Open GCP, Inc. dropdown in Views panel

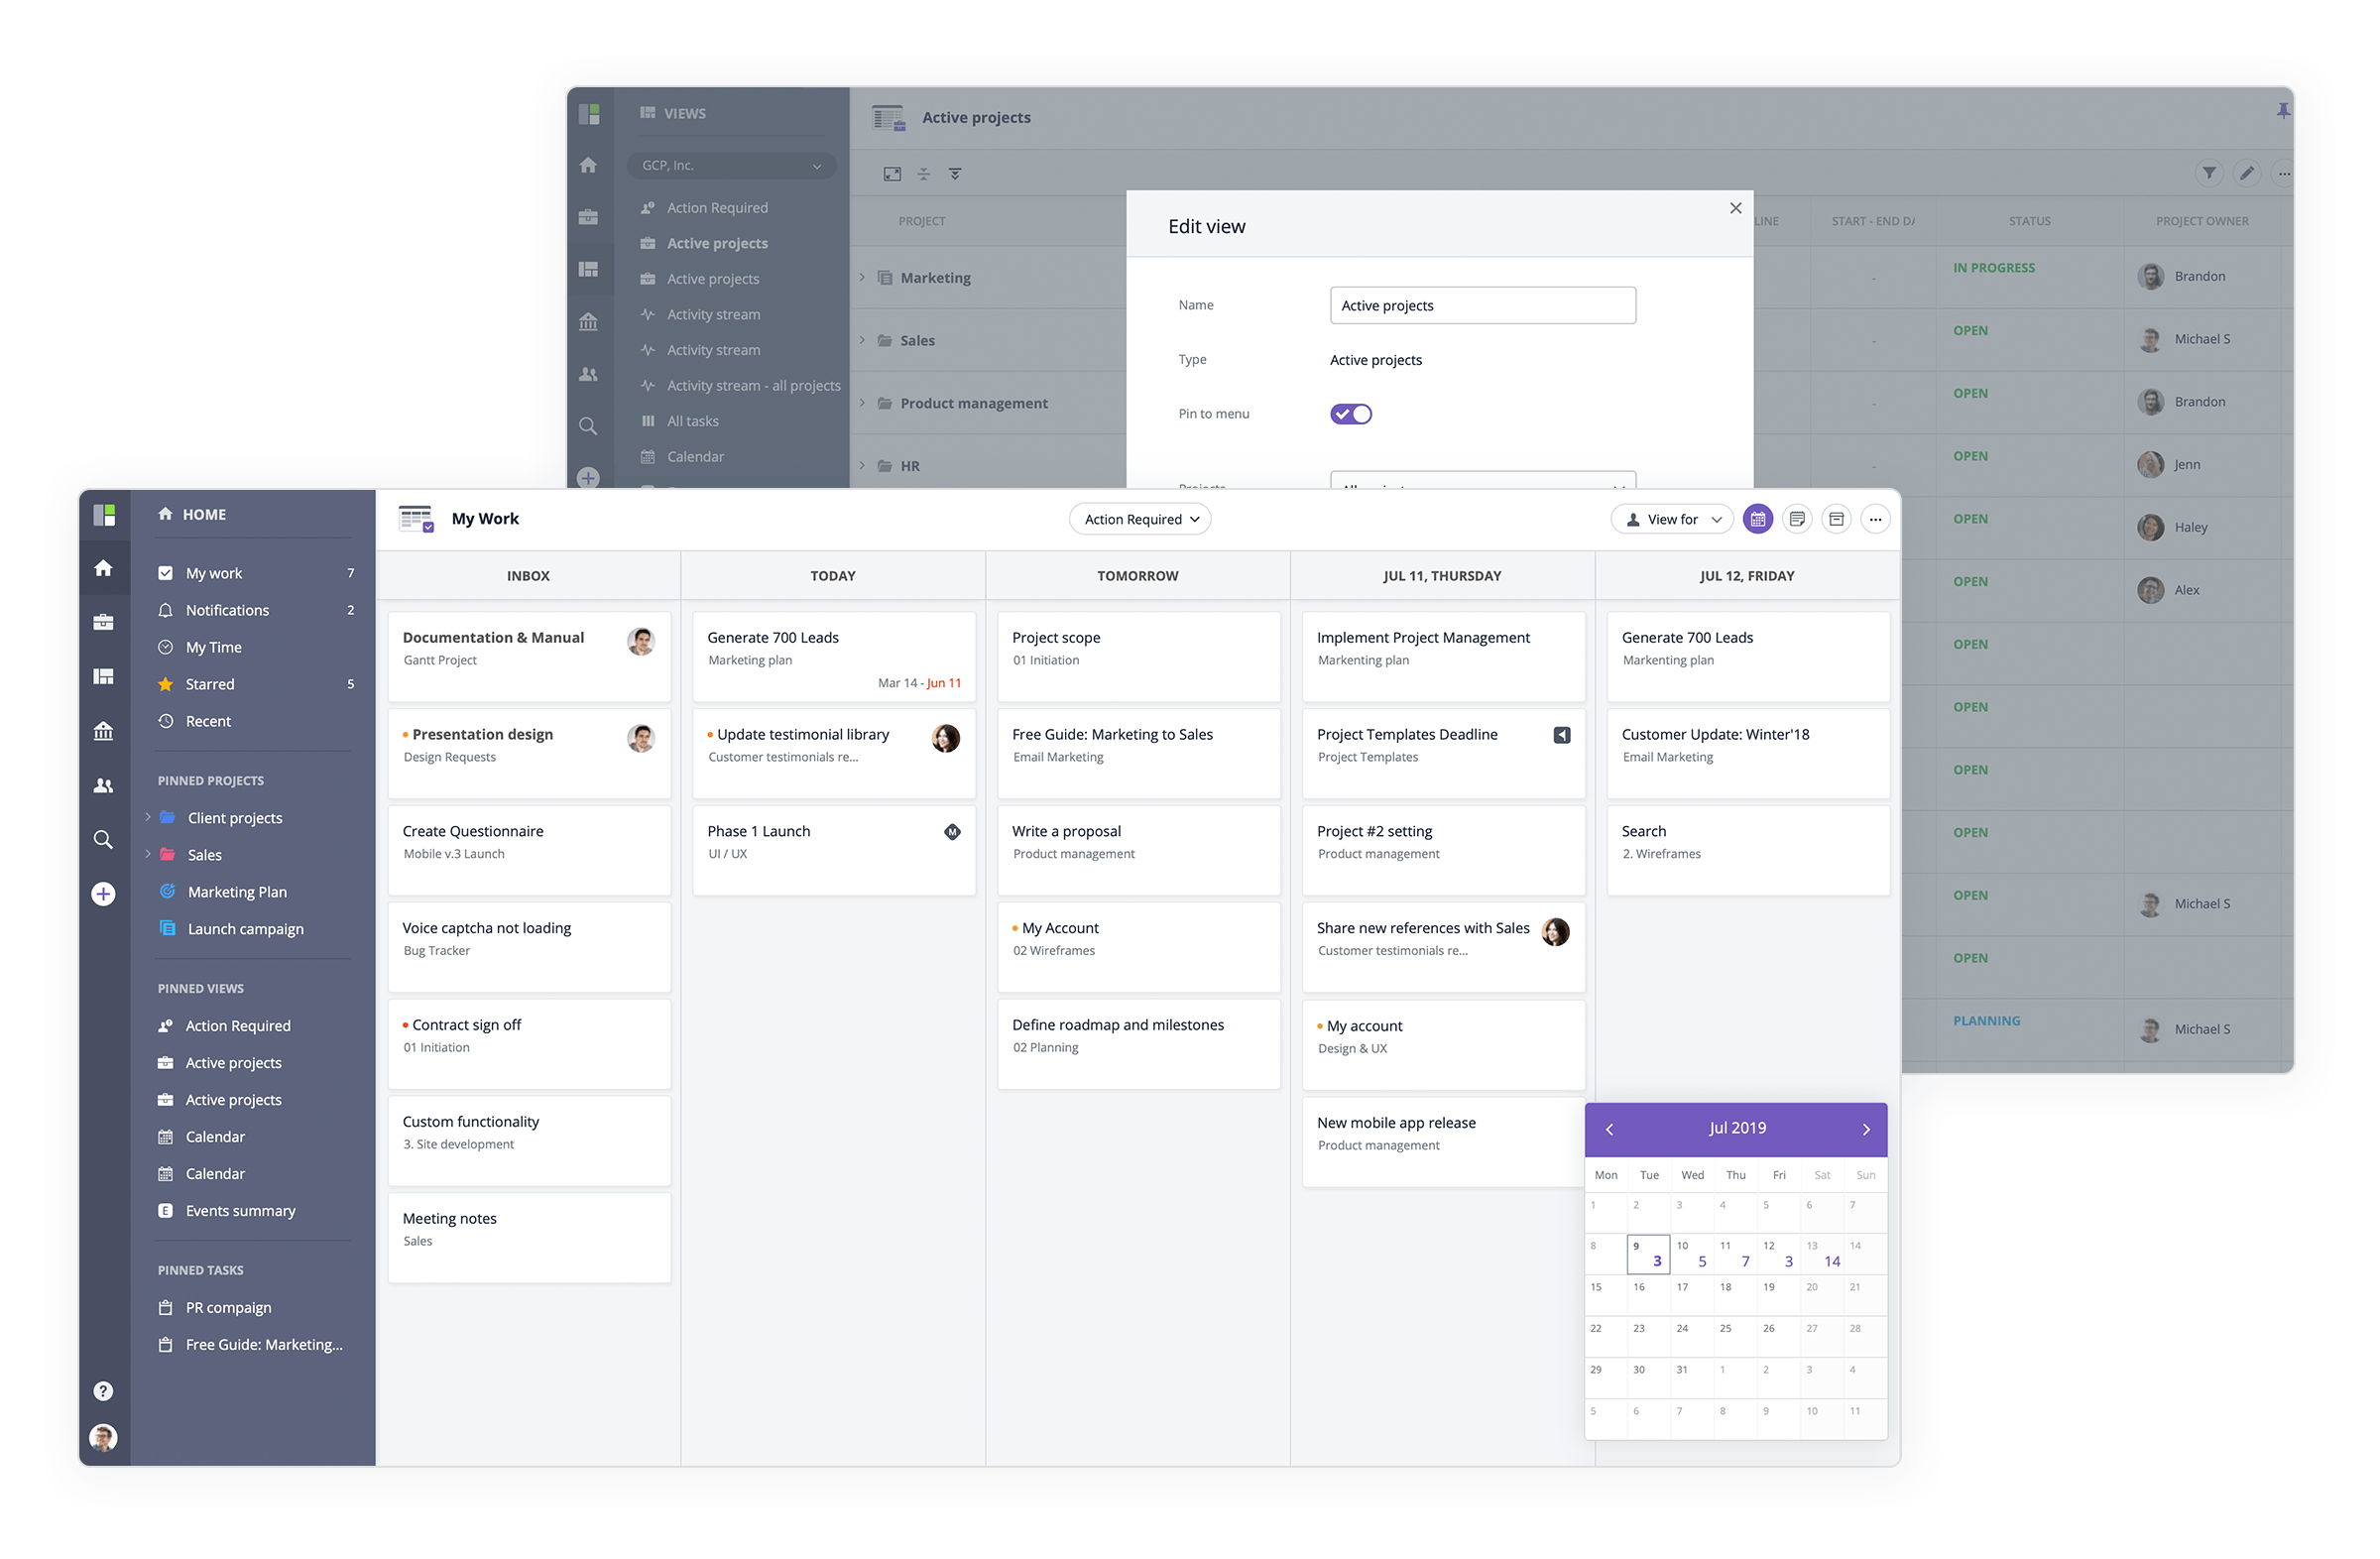731,165
